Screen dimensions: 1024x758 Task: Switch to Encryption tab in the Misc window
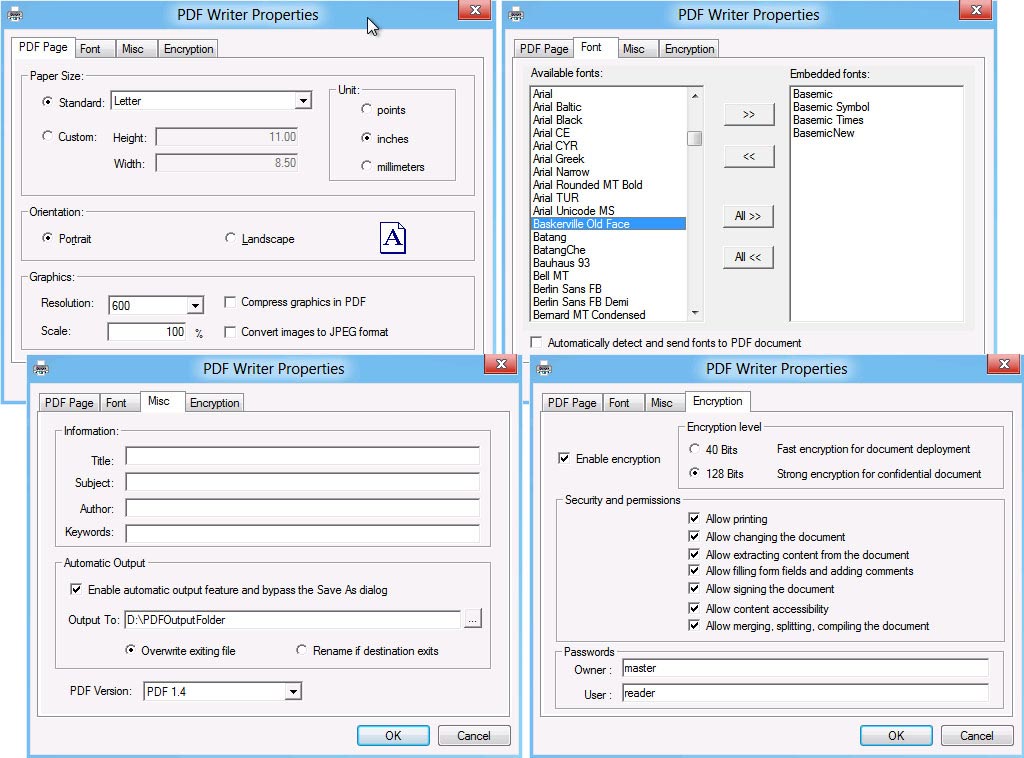pos(214,403)
